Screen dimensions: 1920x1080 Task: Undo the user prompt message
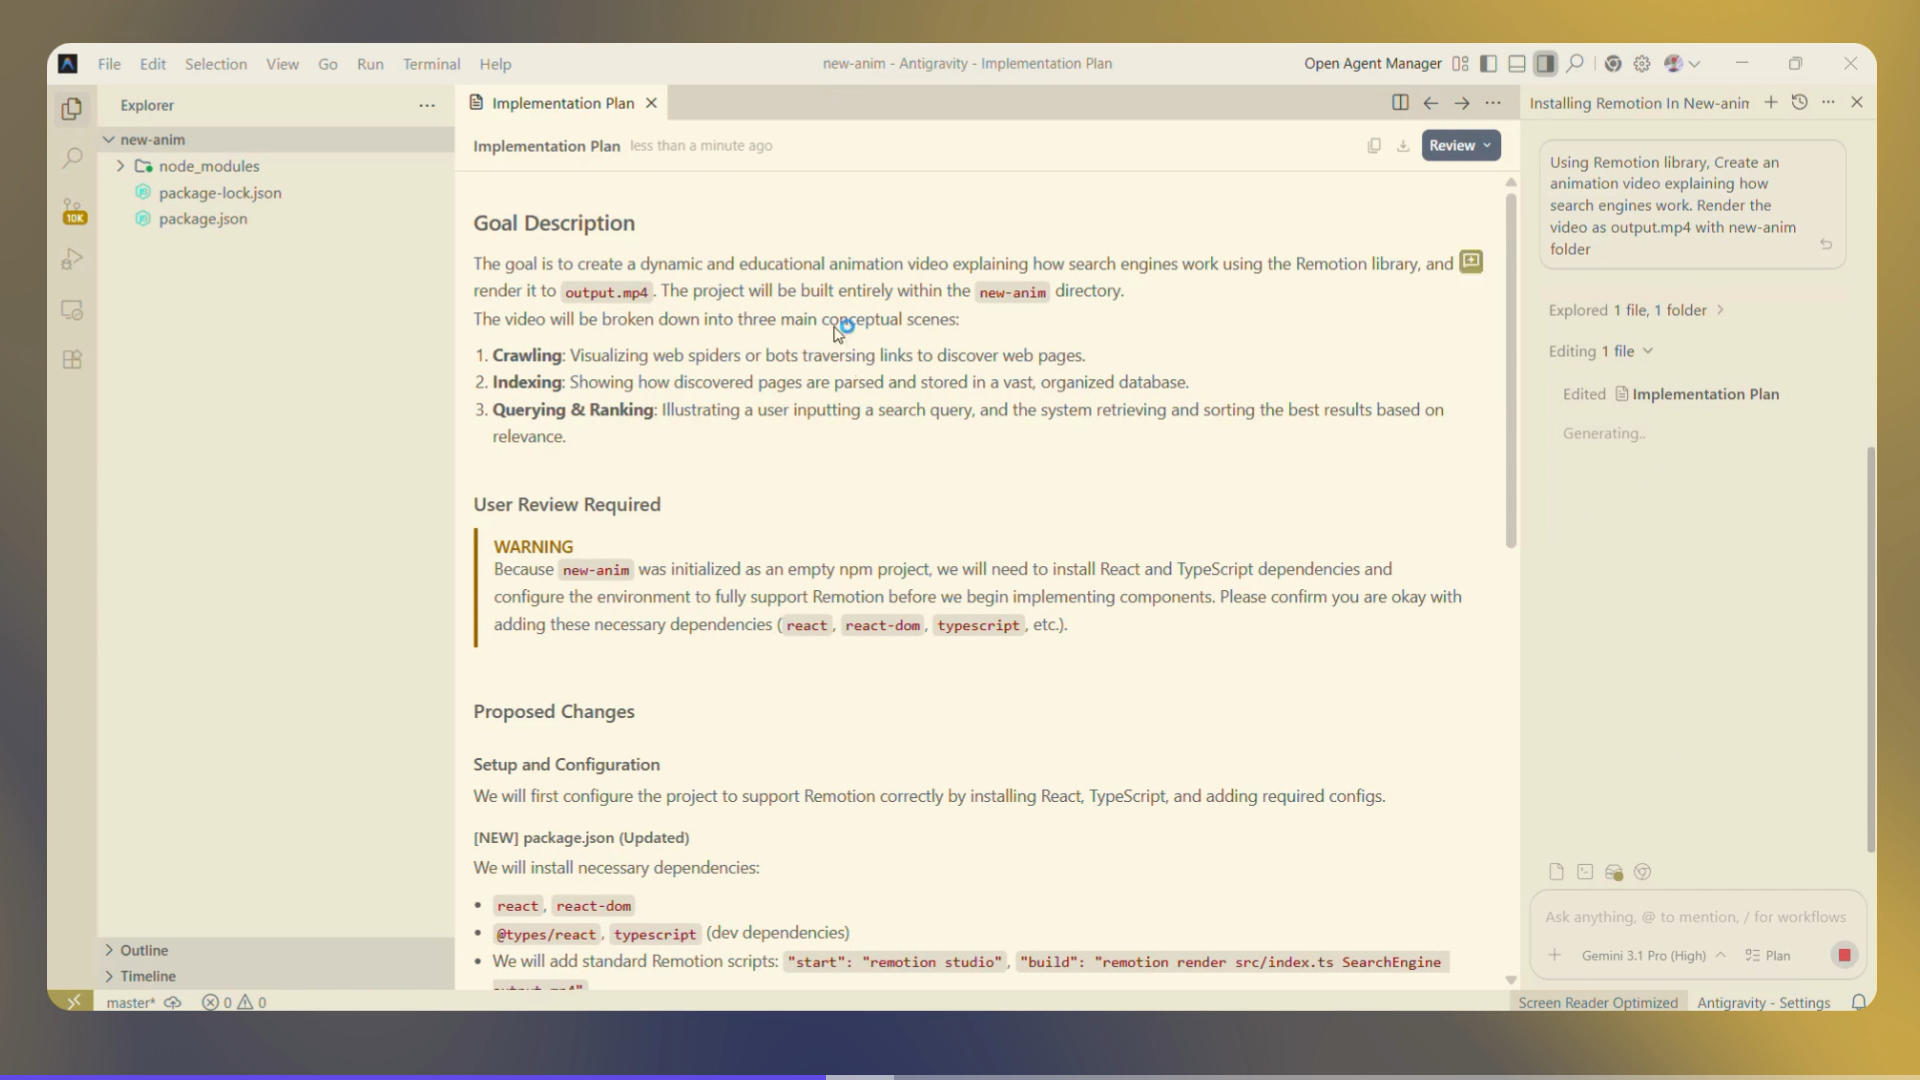pos(1826,244)
